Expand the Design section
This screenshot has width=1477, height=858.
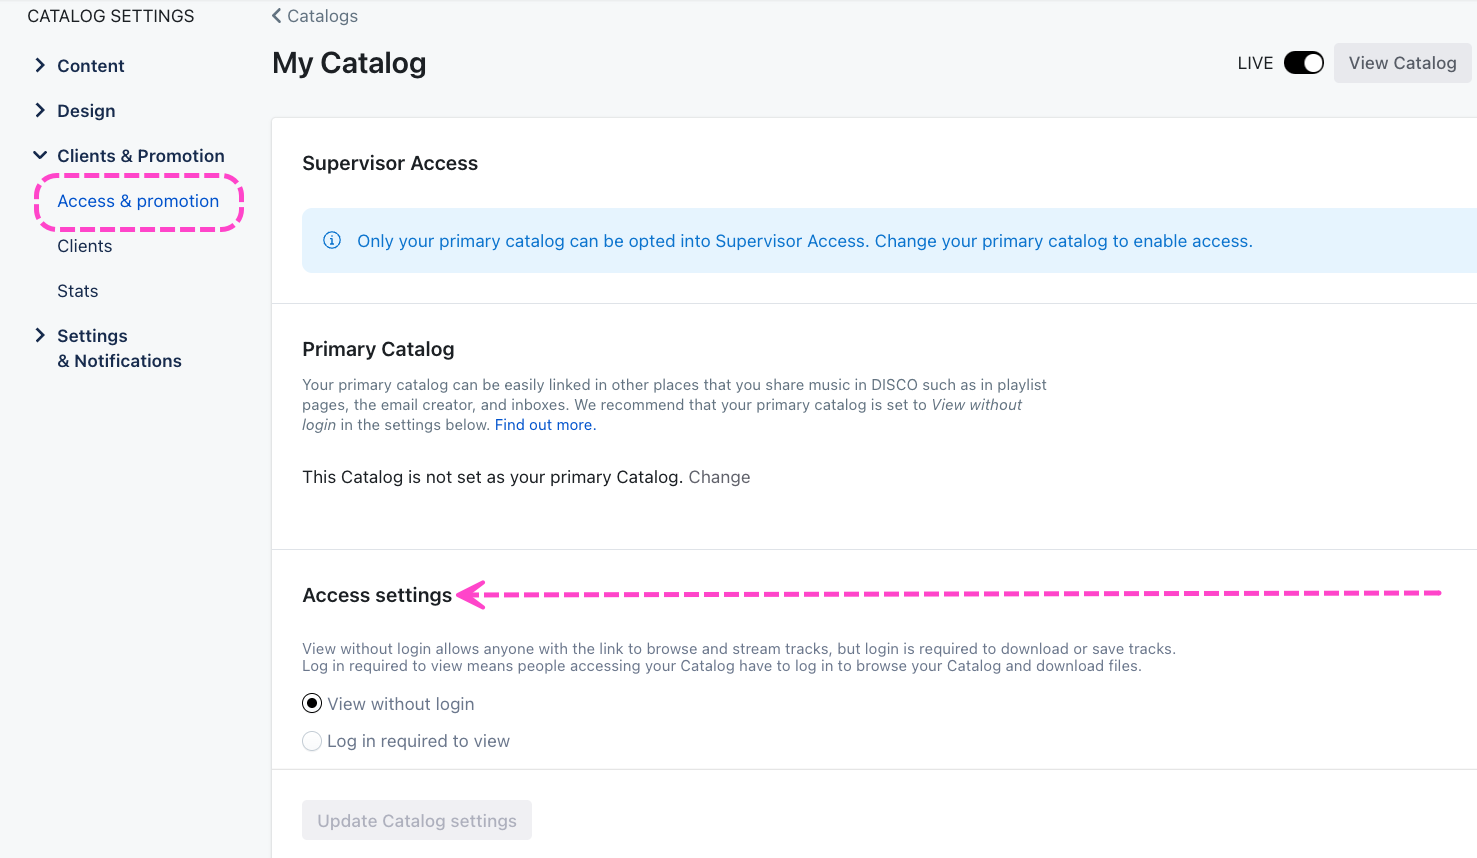click(40, 111)
